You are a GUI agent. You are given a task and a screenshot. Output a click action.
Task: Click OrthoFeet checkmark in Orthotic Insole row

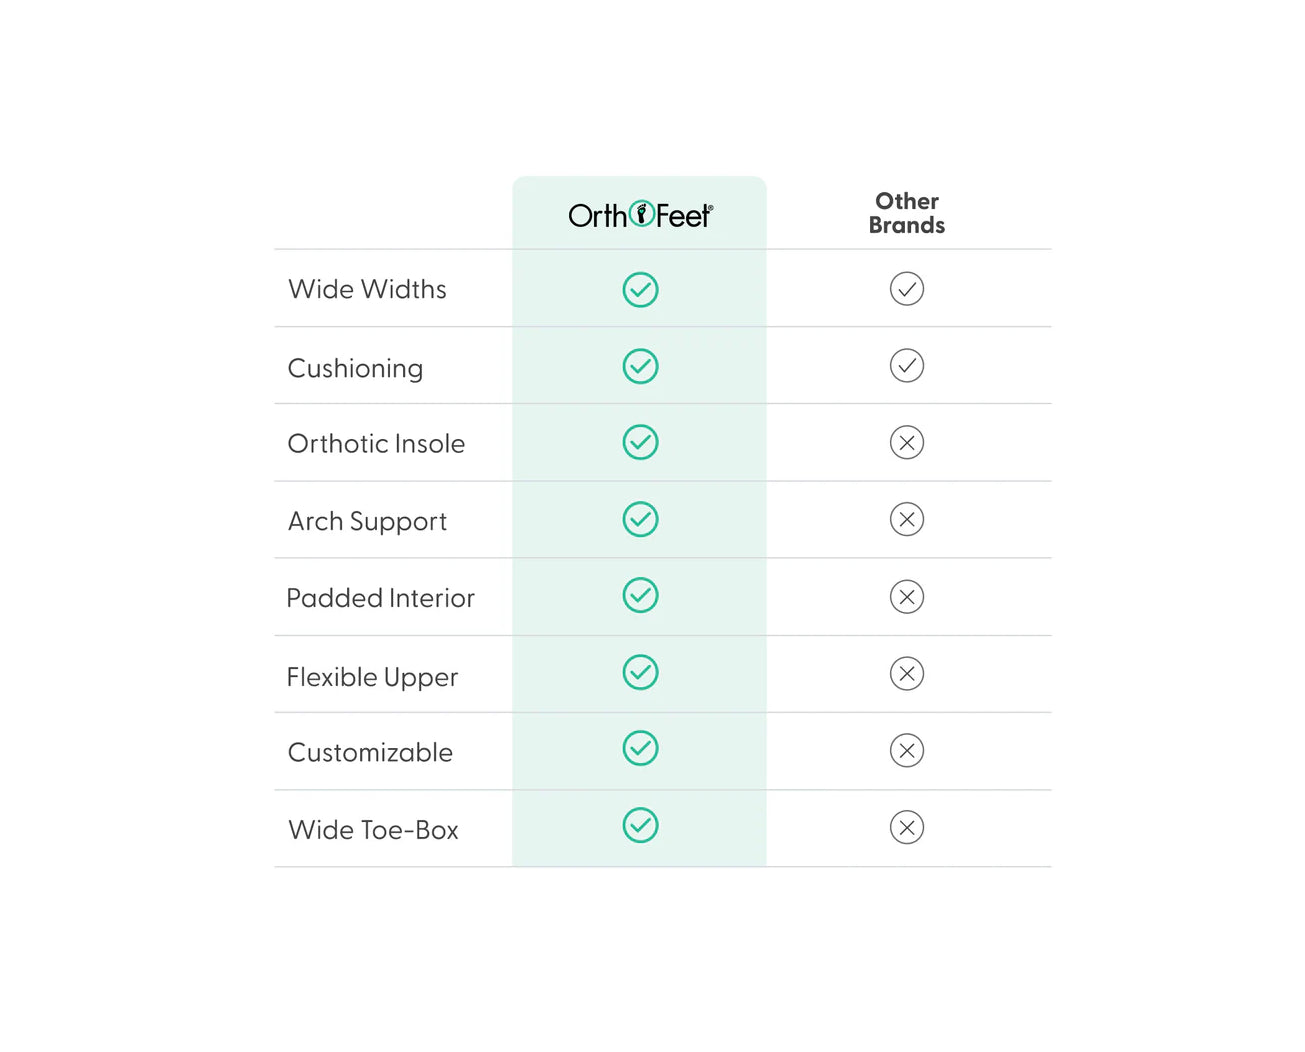click(640, 442)
